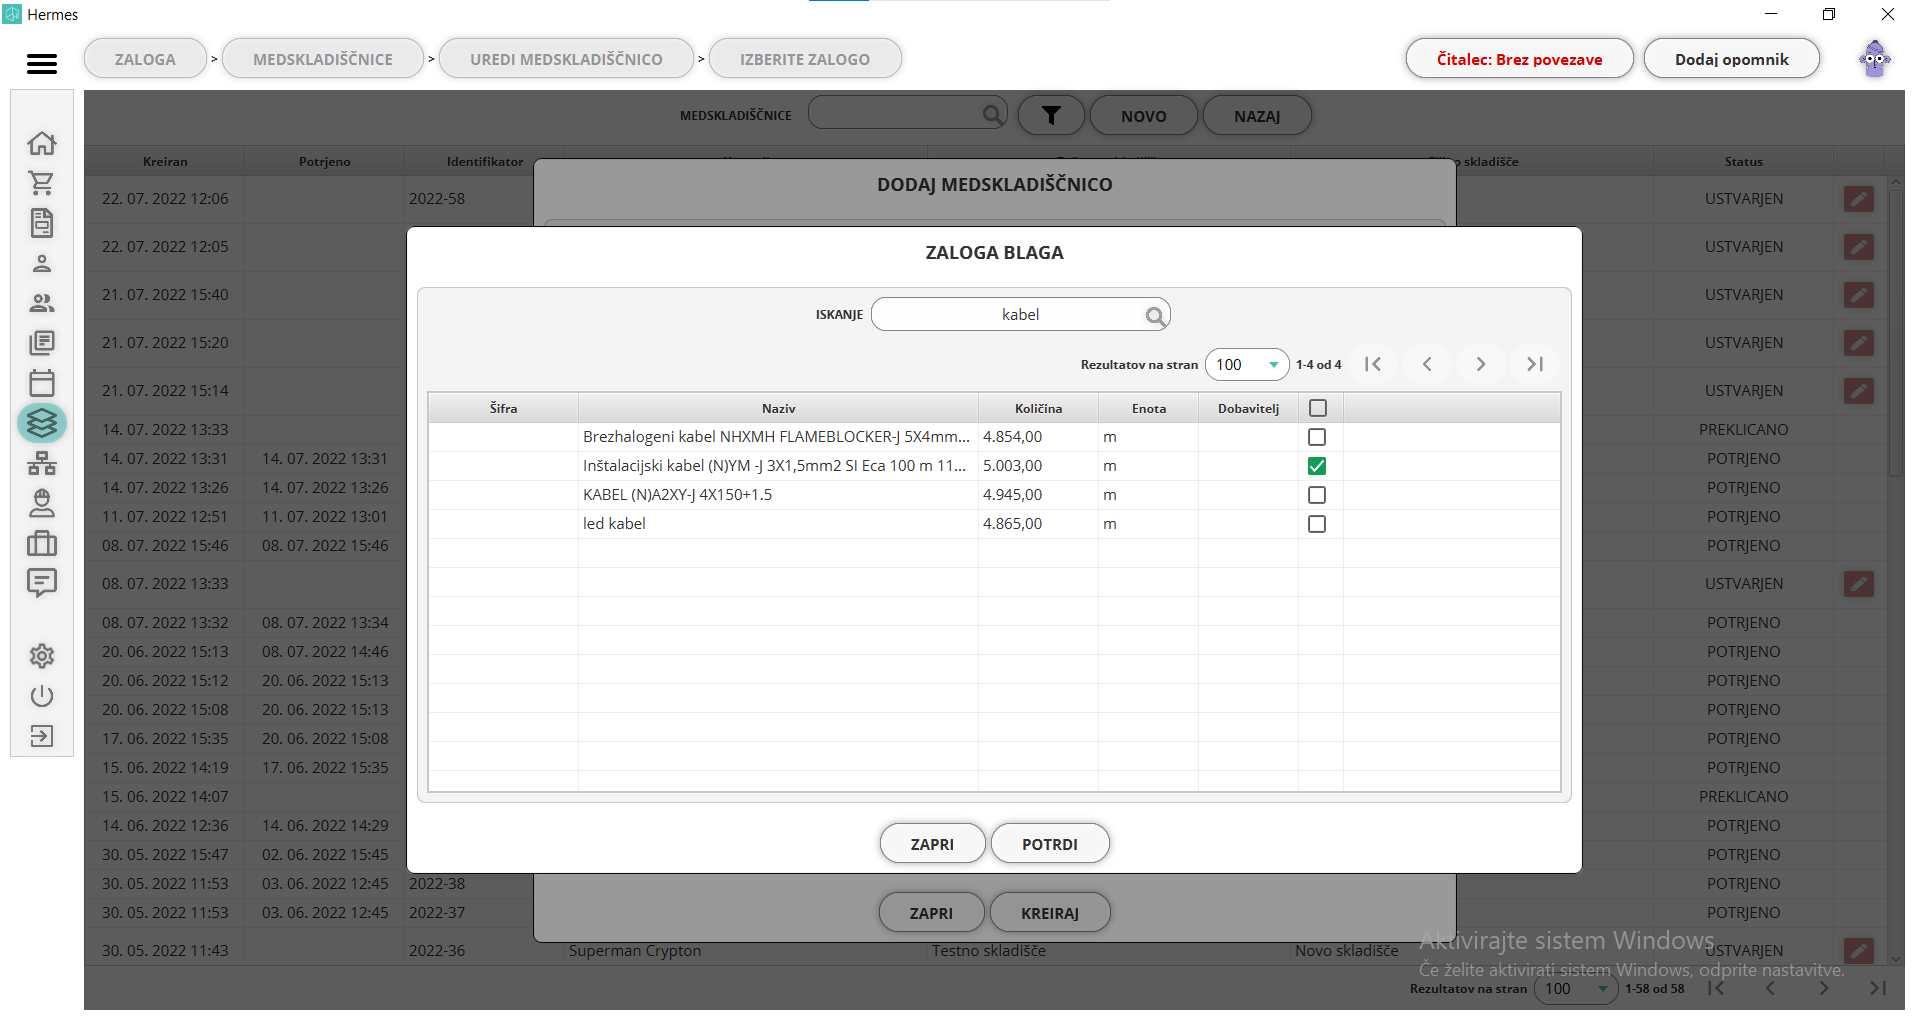Click the ISKANJE search field with kabel
Viewport: 1920px width, 1027px height.
point(1020,315)
